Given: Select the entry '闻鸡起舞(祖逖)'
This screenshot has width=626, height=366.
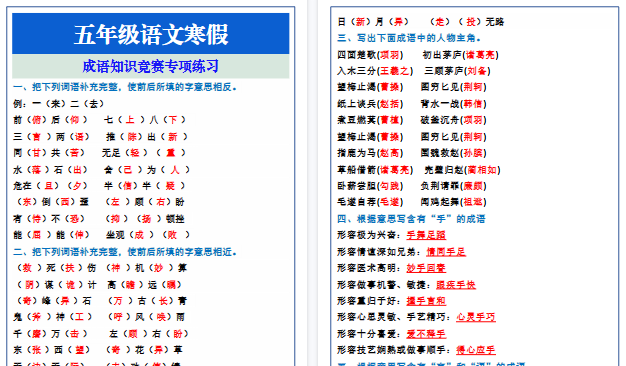Looking at the screenshot, I should 454,202.
